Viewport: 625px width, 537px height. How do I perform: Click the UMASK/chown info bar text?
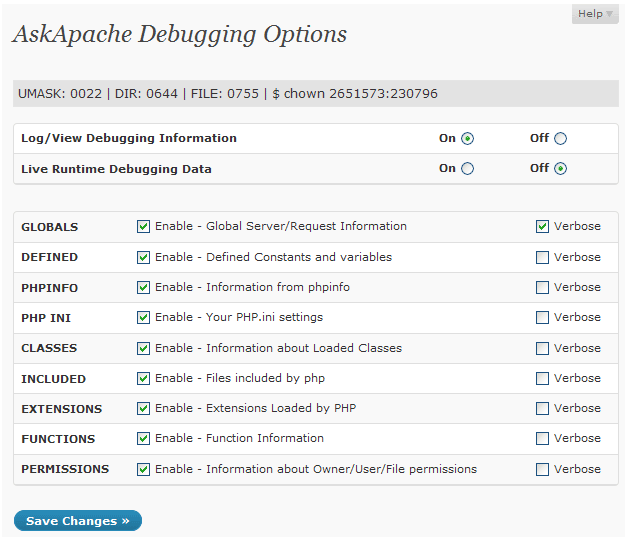[x=228, y=94]
